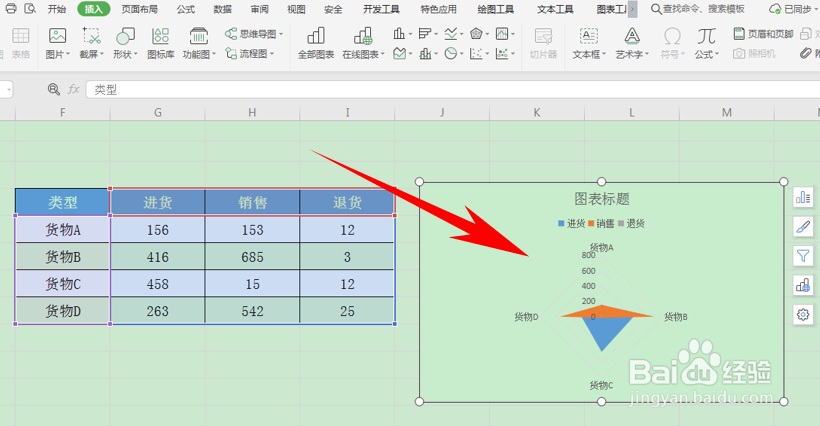Select cell containing 685

[252, 257]
